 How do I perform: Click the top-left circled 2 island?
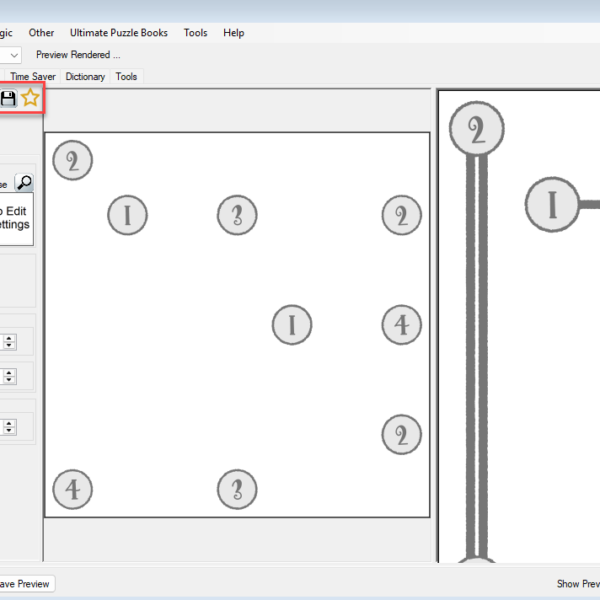(x=72, y=161)
